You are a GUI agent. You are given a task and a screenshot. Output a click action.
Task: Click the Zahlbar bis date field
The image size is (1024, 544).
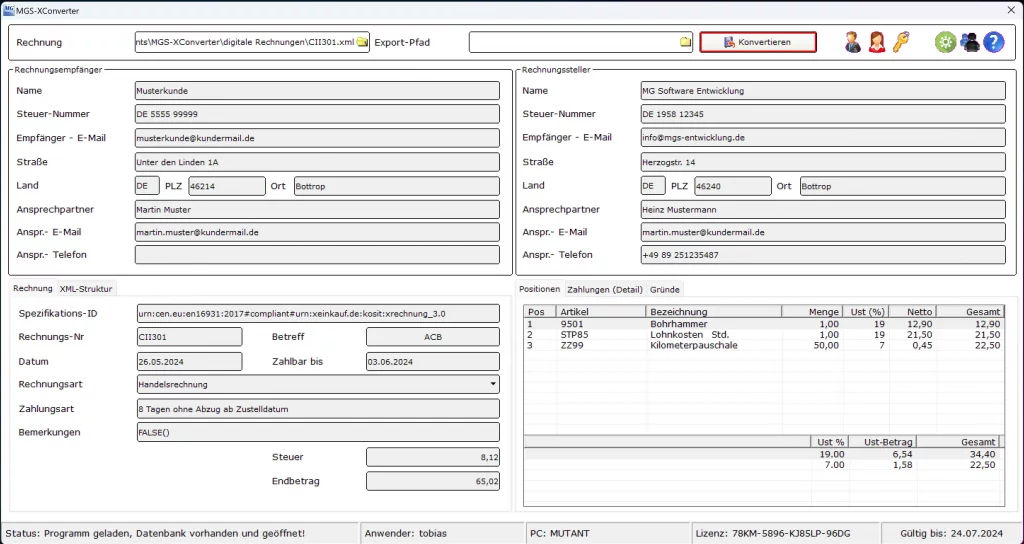(431, 361)
